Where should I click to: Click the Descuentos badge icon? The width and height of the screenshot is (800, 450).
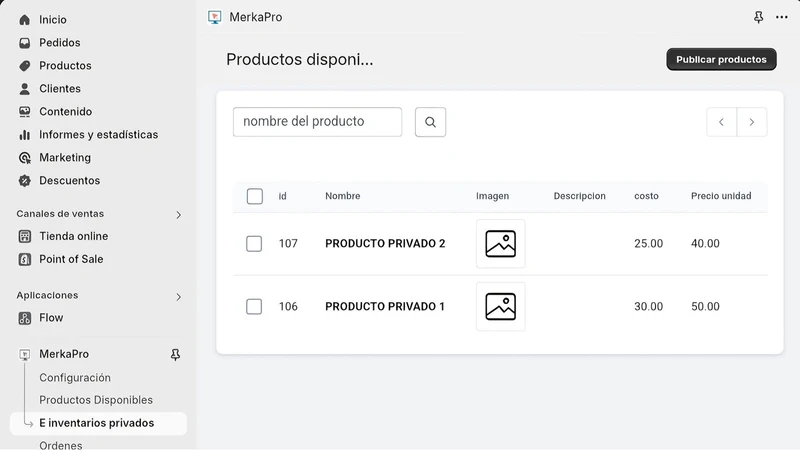point(24,181)
